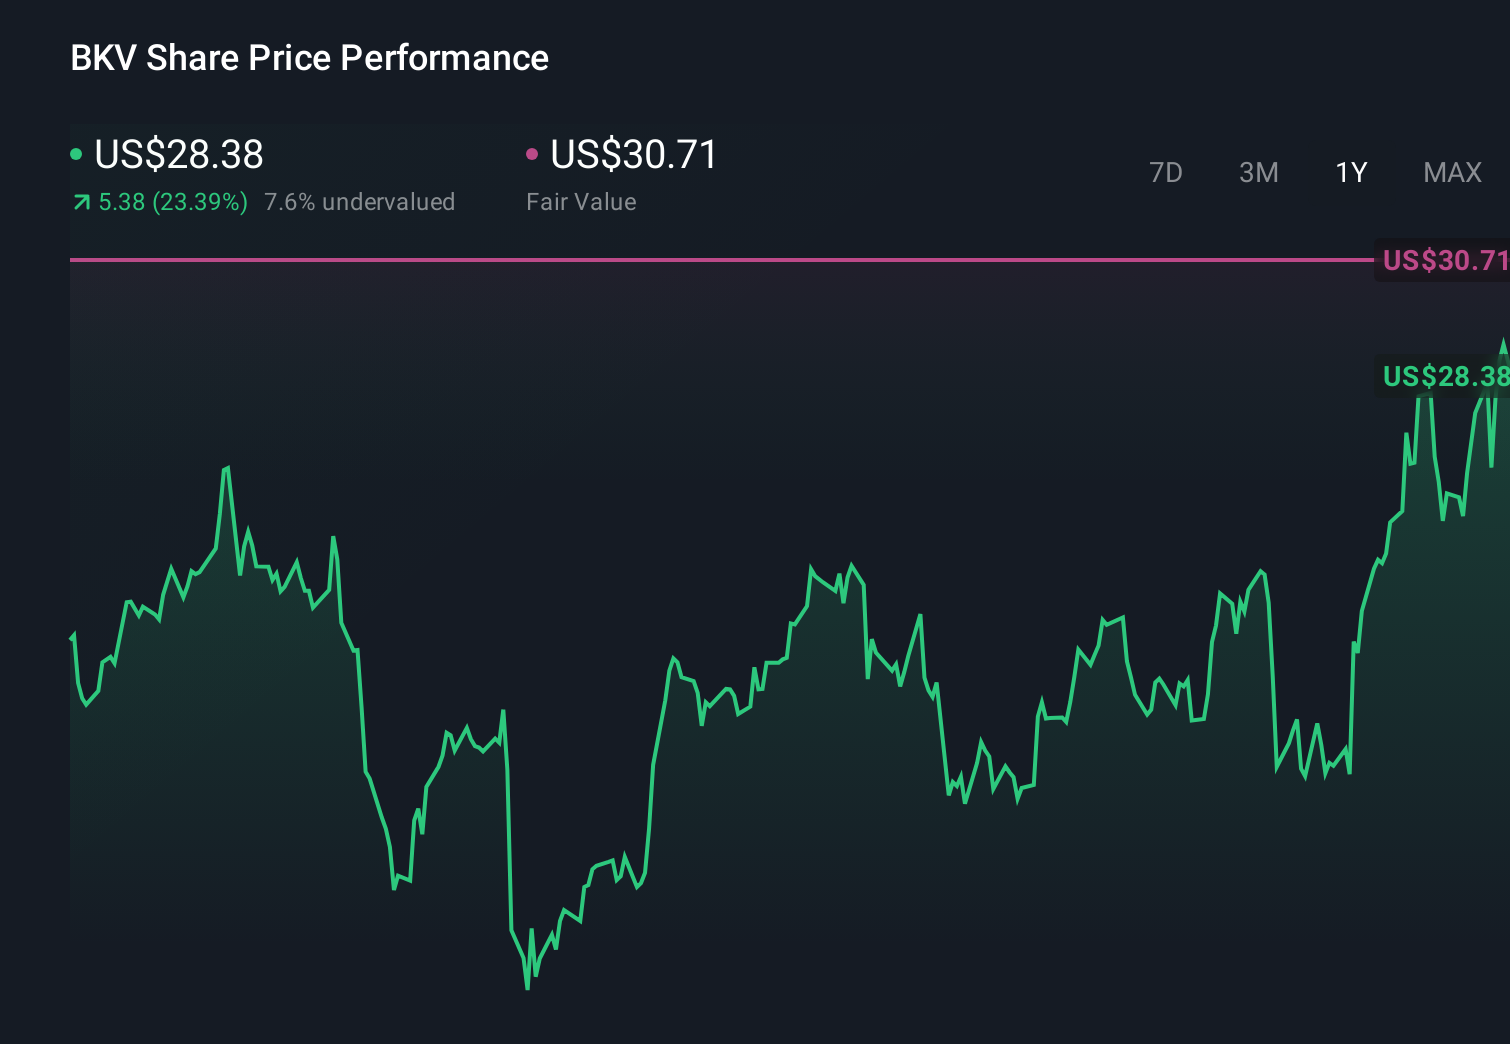Switch to the 3M time range tab
Image resolution: width=1510 pixels, height=1044 pixels.
tap(1258, 172)
